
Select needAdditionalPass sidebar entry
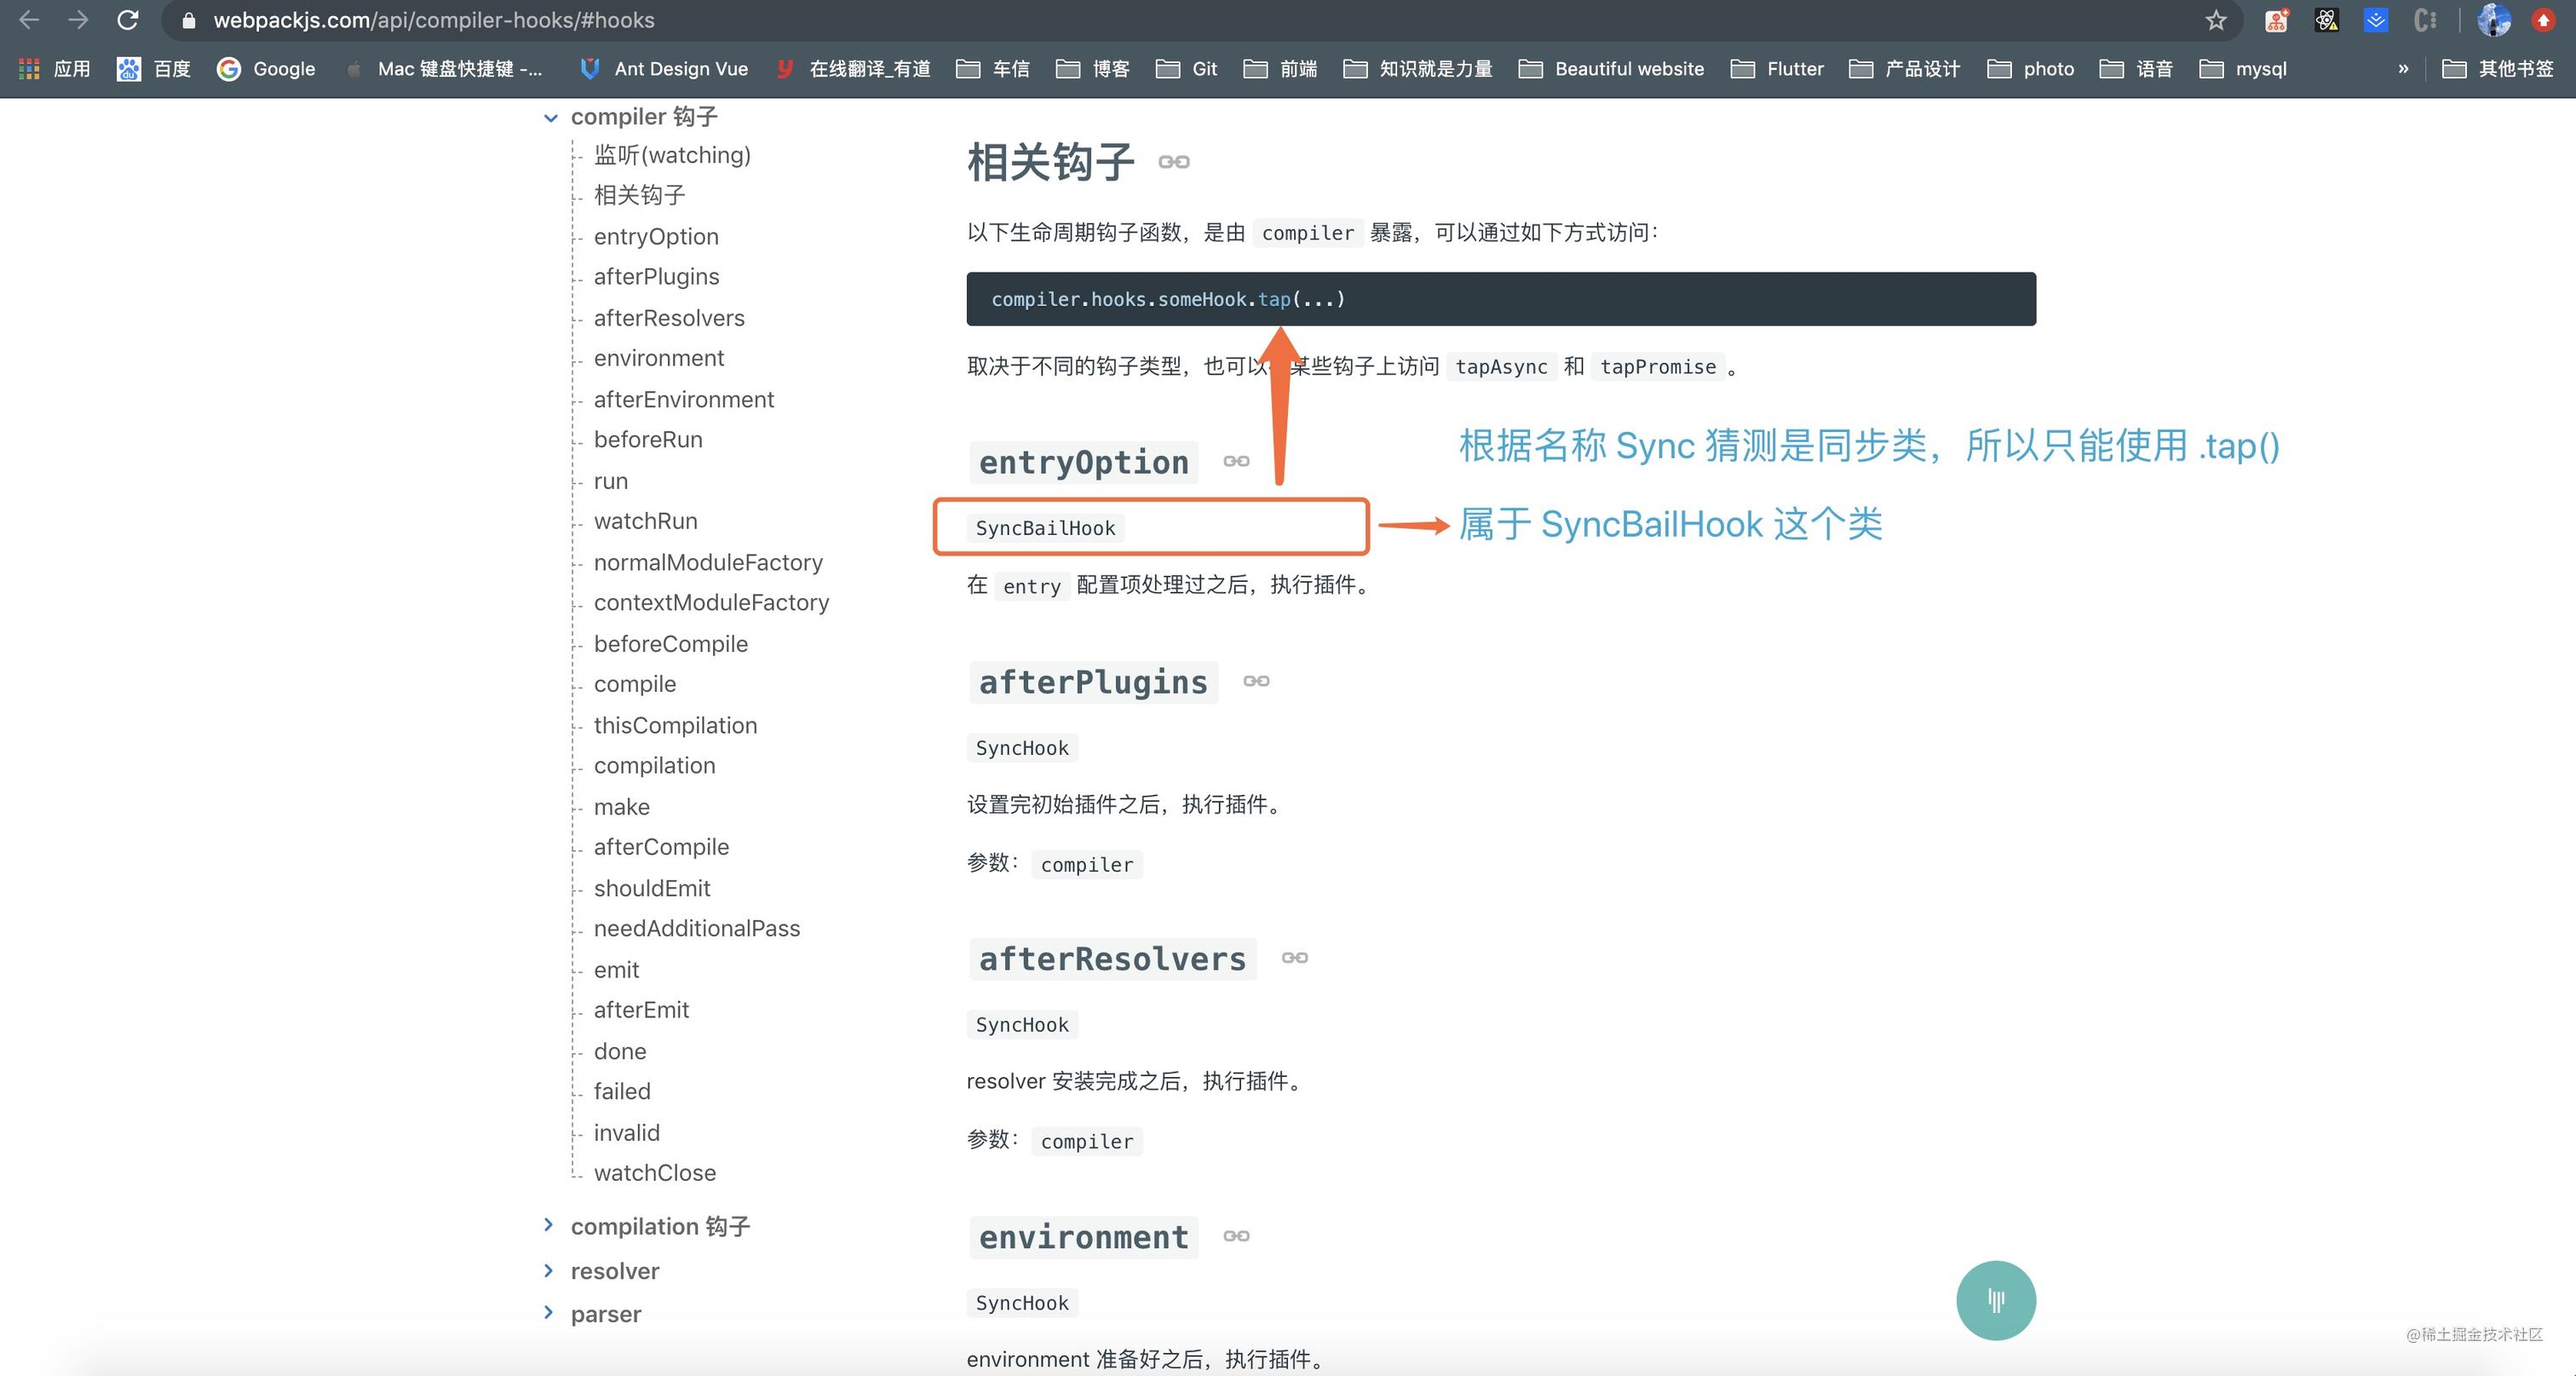pyautogui.click(x=697, y=928)
